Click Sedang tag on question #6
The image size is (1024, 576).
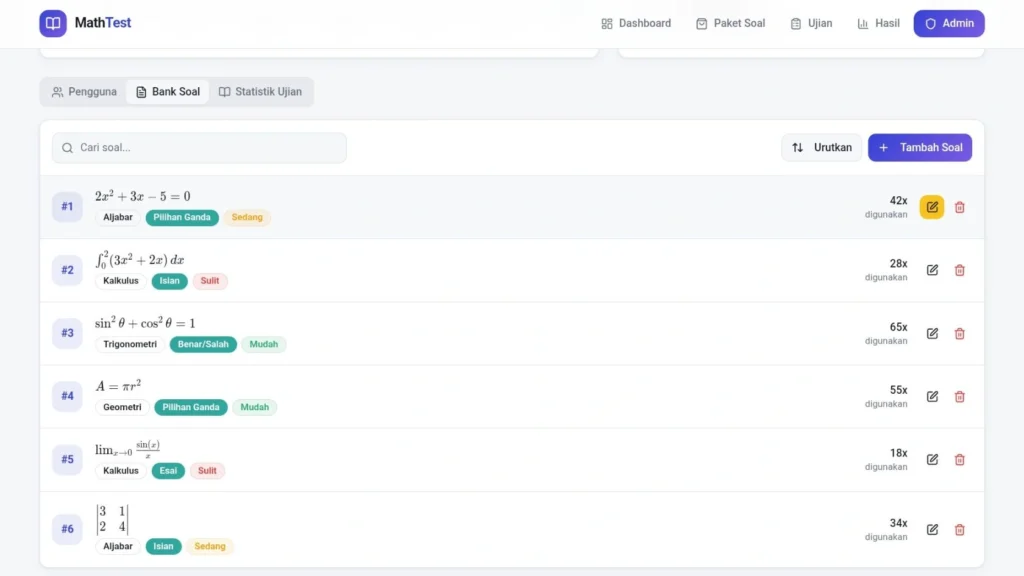click(x=210, y=546)
